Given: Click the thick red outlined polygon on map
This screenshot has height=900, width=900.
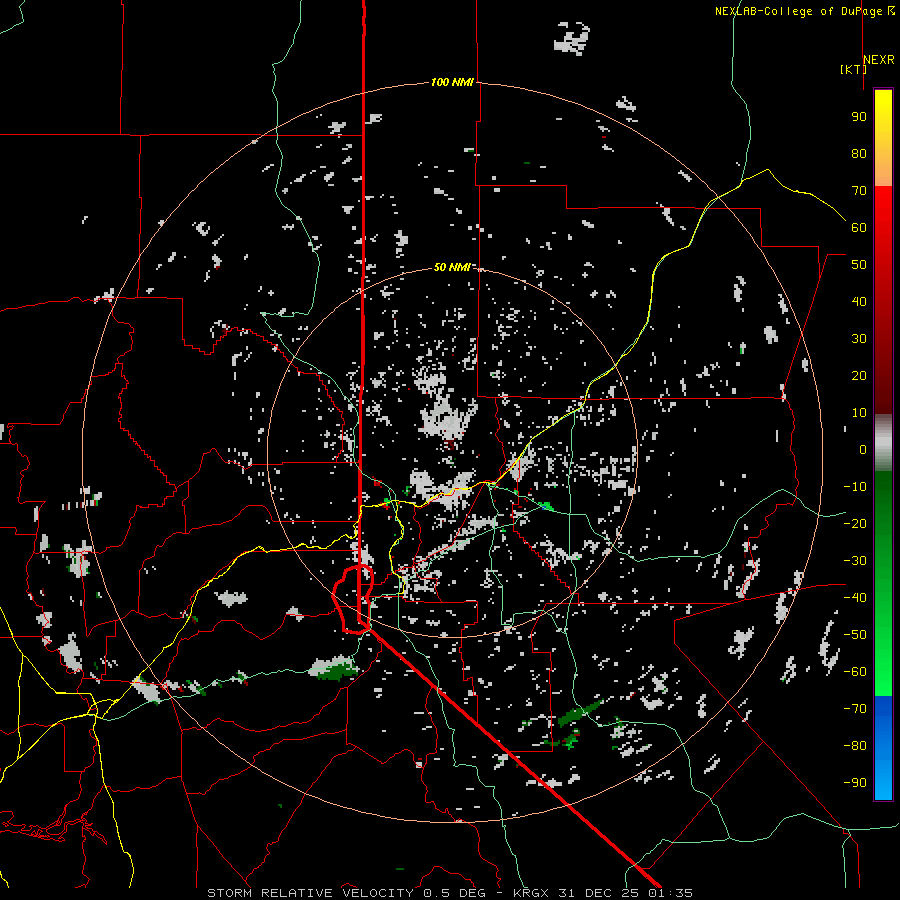Looking at the screenshot, I should pos(353,599).
